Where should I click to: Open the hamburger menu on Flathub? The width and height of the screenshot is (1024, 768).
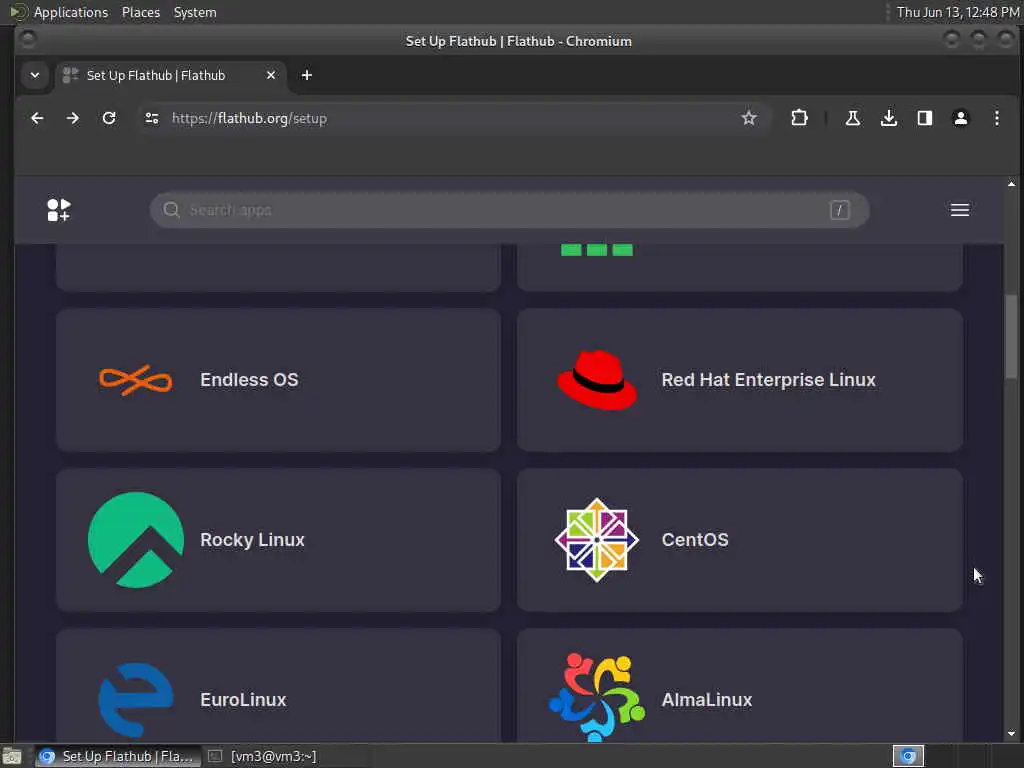tap(959, 210)
